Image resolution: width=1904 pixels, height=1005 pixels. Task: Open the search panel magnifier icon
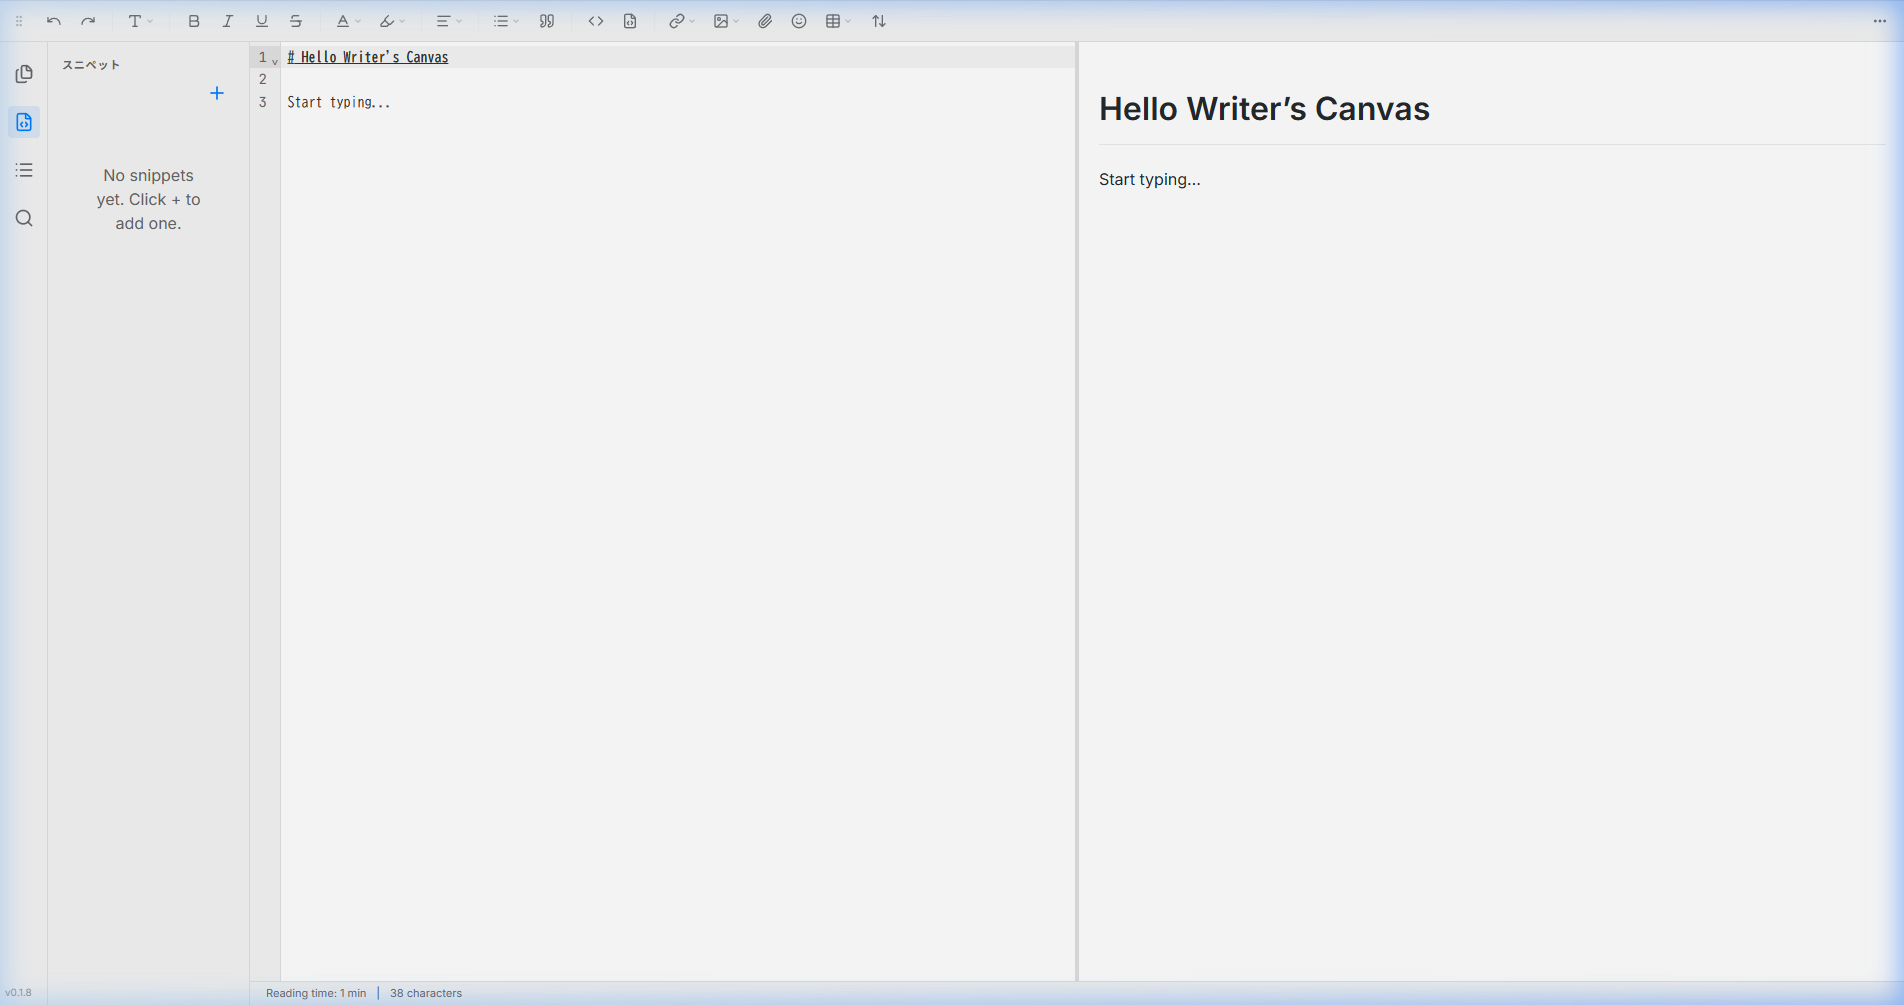pos(24,218)
